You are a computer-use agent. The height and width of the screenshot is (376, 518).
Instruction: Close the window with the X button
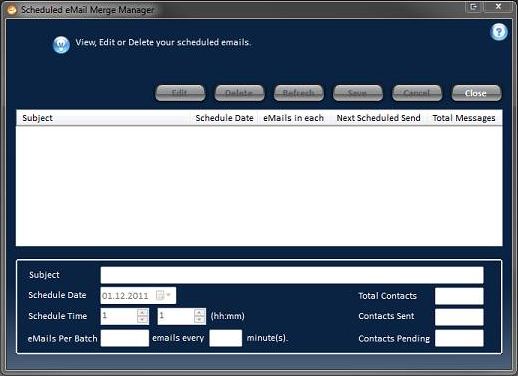coord(498,7)
